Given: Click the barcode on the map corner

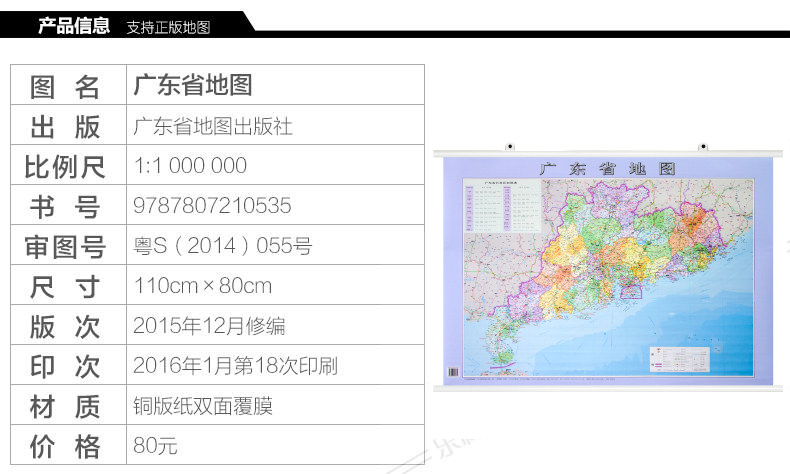Looking at the screenshot, I should coord(453,372).
